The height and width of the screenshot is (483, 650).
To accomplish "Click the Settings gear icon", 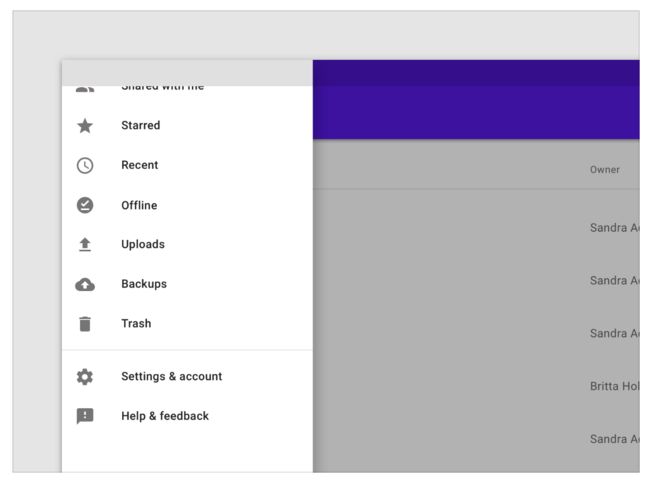I will tap(85, 377).
